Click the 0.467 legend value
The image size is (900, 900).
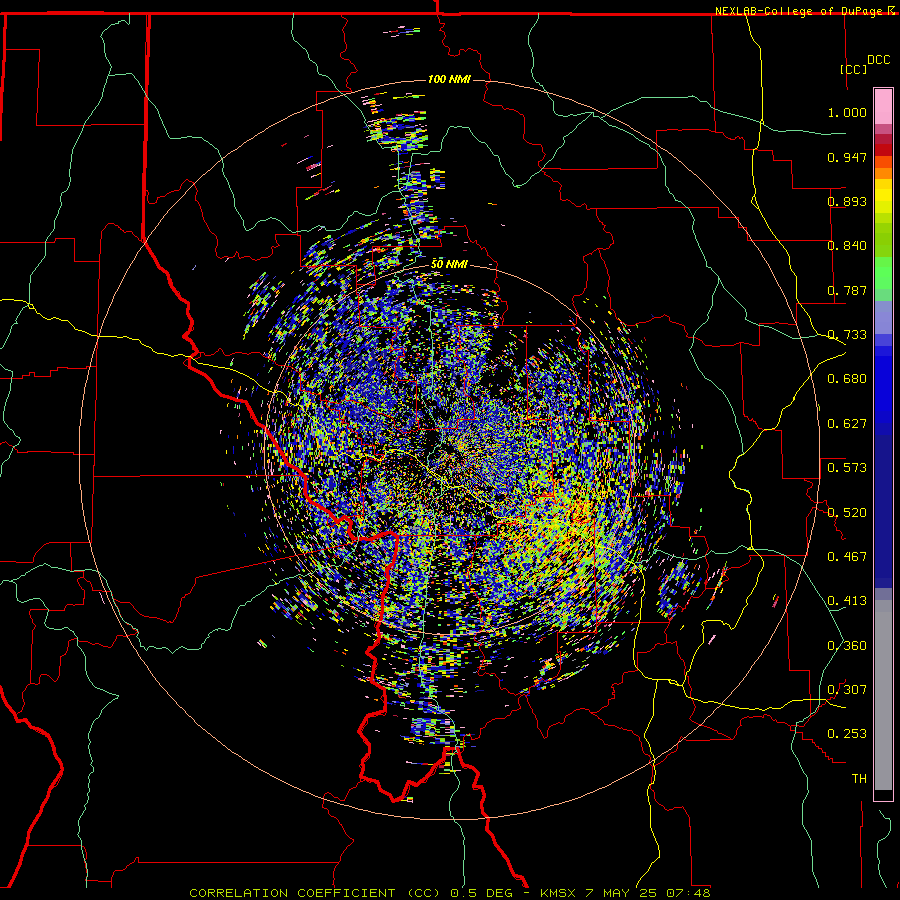pyautogui.click(x=847, y=557)
